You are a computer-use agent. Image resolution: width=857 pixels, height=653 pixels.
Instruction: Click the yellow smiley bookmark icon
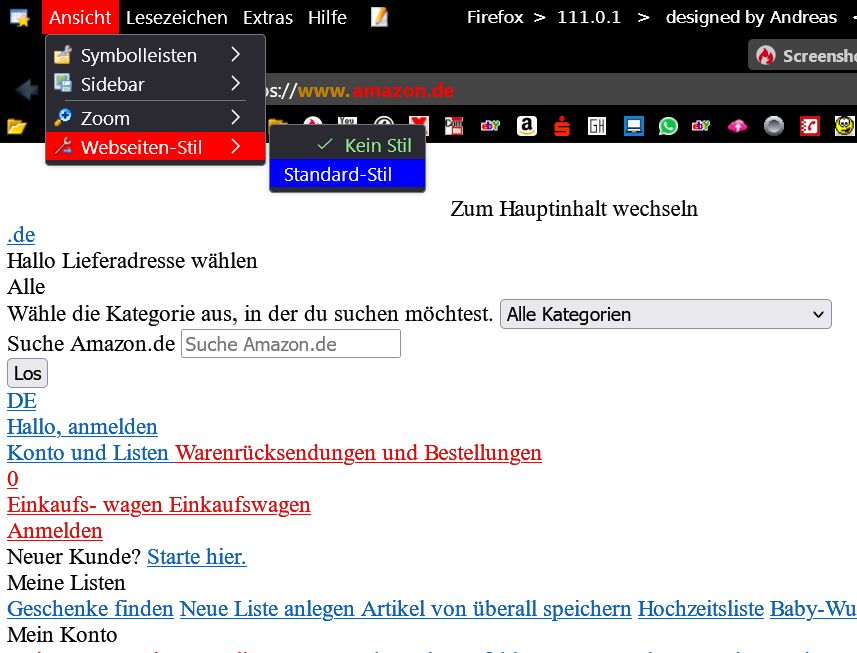[844, 126]
